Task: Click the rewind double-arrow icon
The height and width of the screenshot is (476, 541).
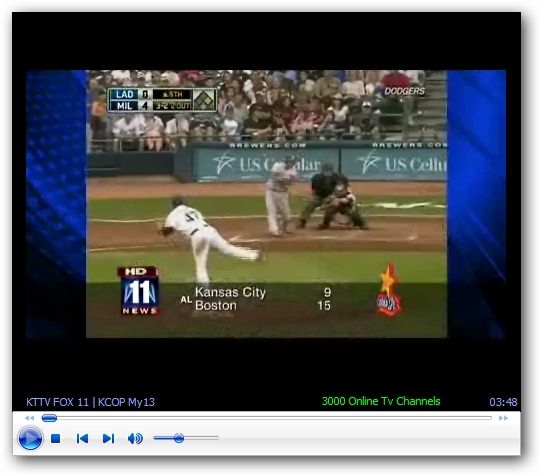Action: tap(29, 418)
